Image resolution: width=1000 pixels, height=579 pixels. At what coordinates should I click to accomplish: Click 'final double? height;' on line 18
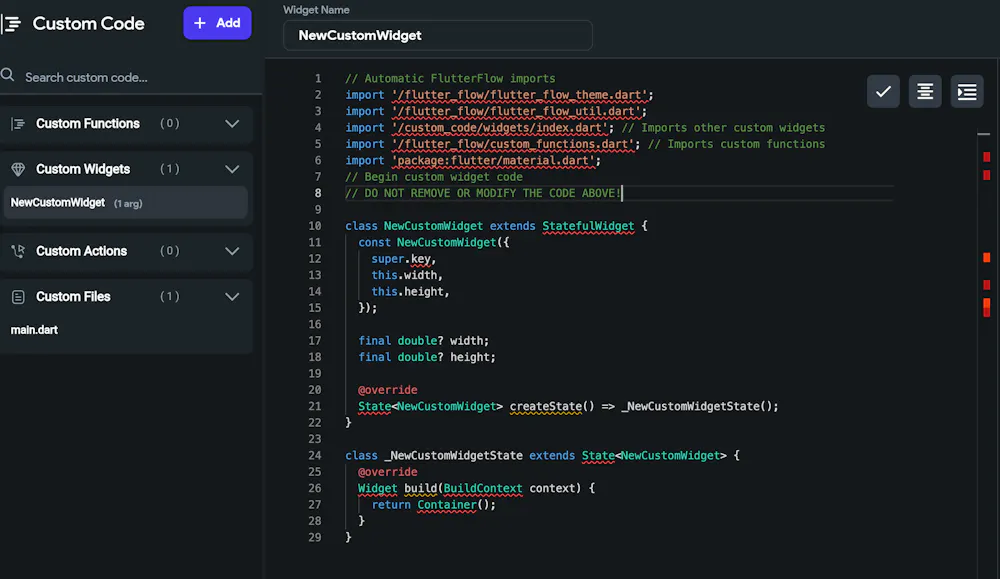pos(427,357)
